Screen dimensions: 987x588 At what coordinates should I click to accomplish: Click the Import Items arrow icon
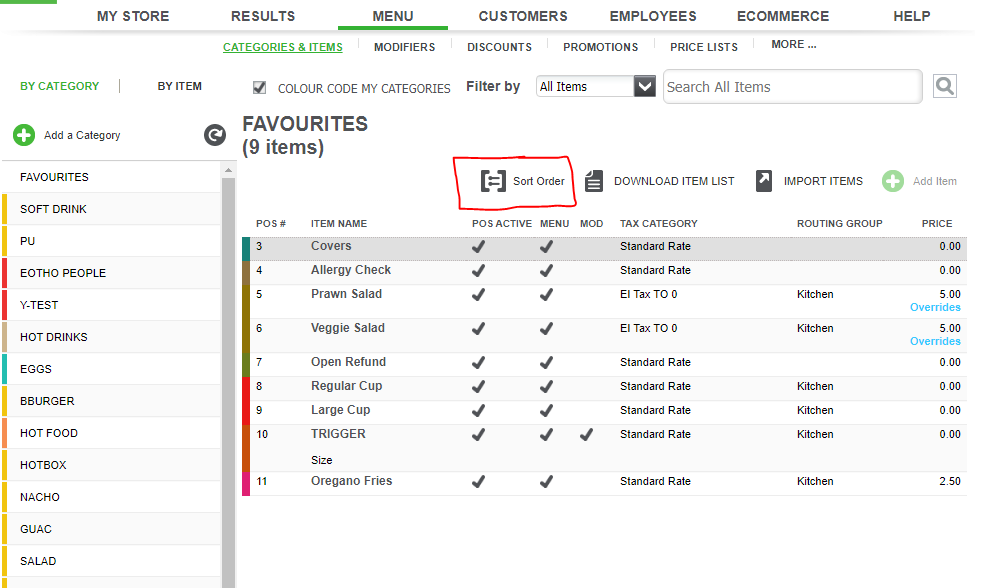pos(764,181)
